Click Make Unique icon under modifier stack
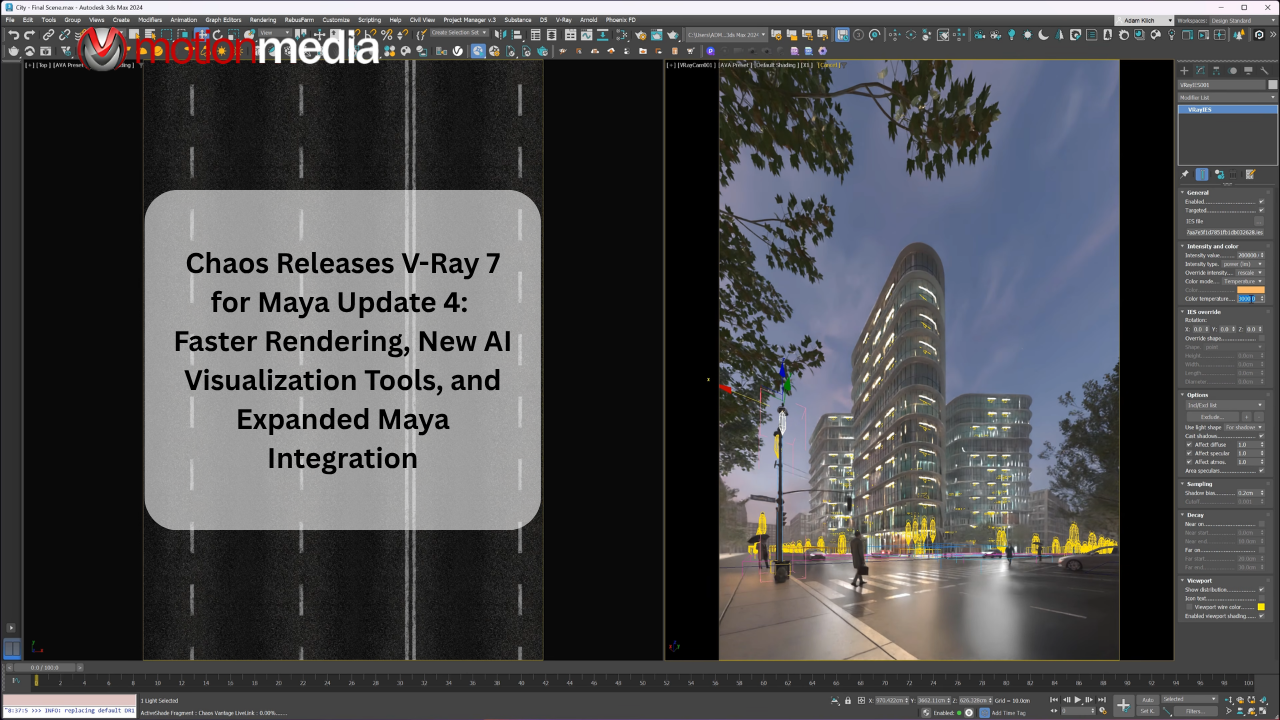This screenshot has height=720, width=1280. tap(1219, 174)
